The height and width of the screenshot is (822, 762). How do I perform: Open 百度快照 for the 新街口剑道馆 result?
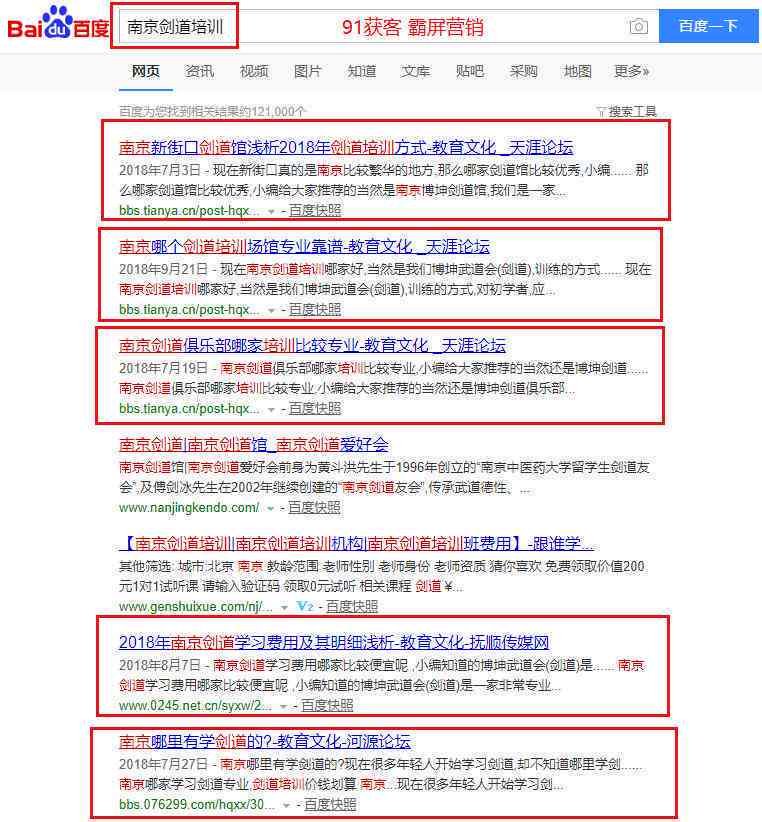pos(315,211)
